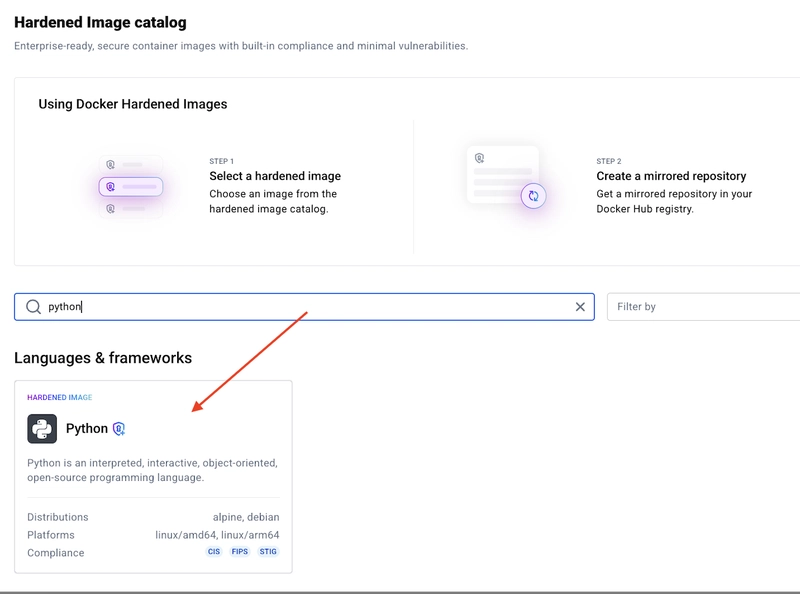Click the search magnifier icon

[x=33, y=307]
